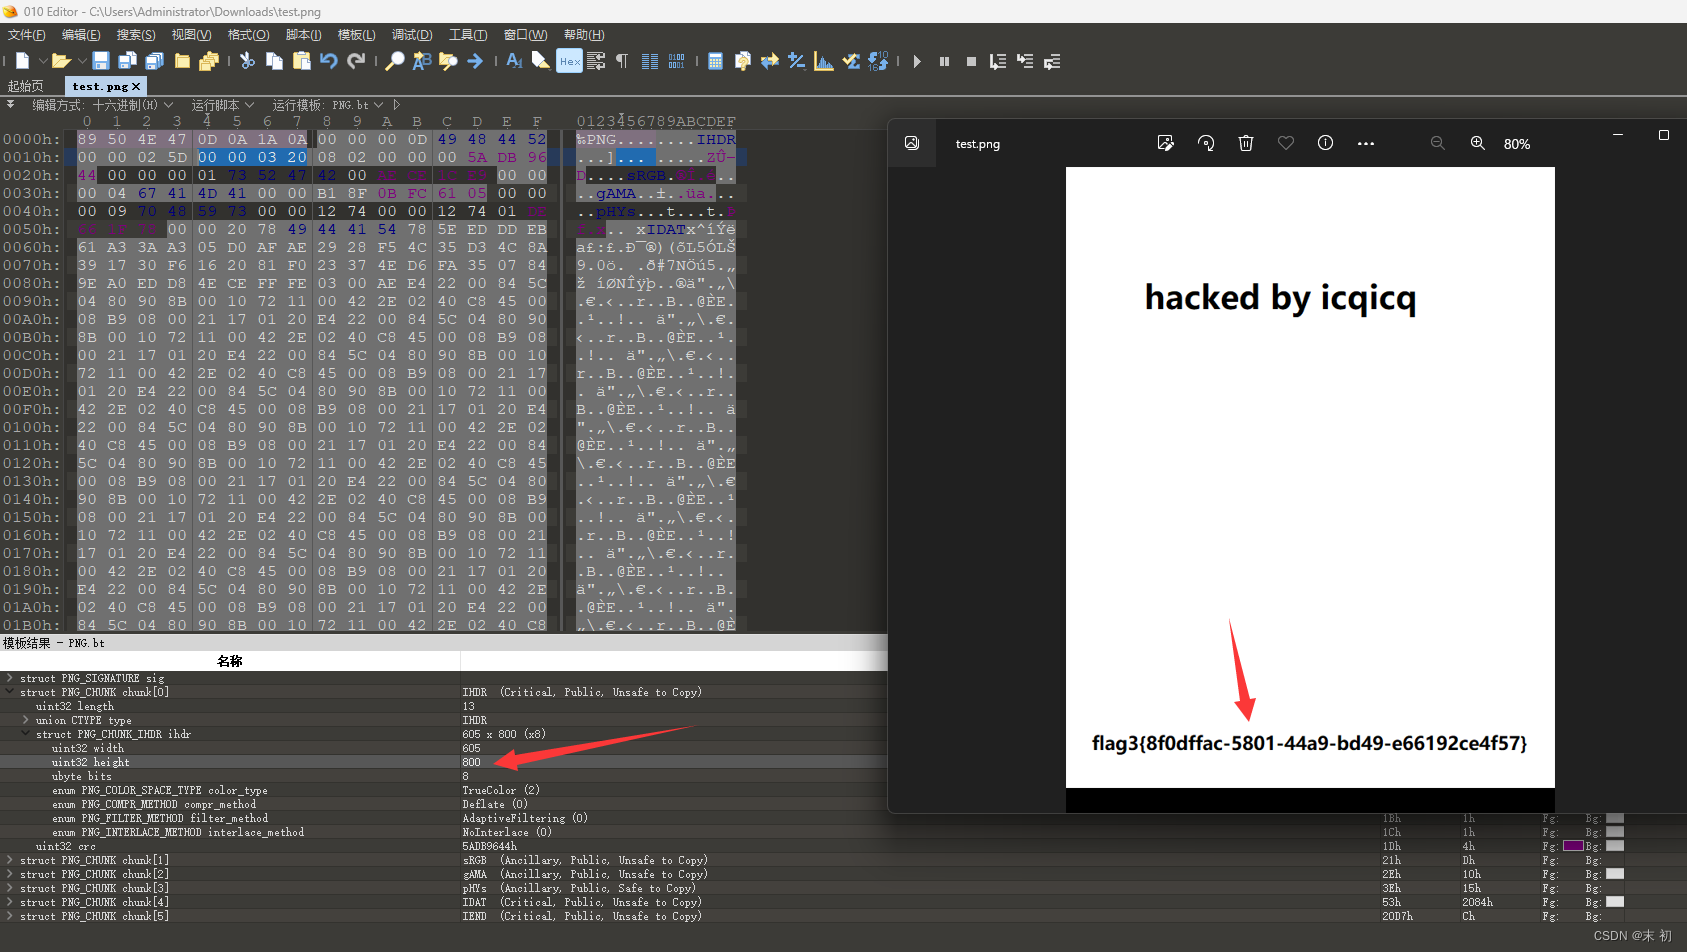The width and height of the screenshot is (1687, 952).
Task: Click the Find magnifier icon
Action: point(395,61)
